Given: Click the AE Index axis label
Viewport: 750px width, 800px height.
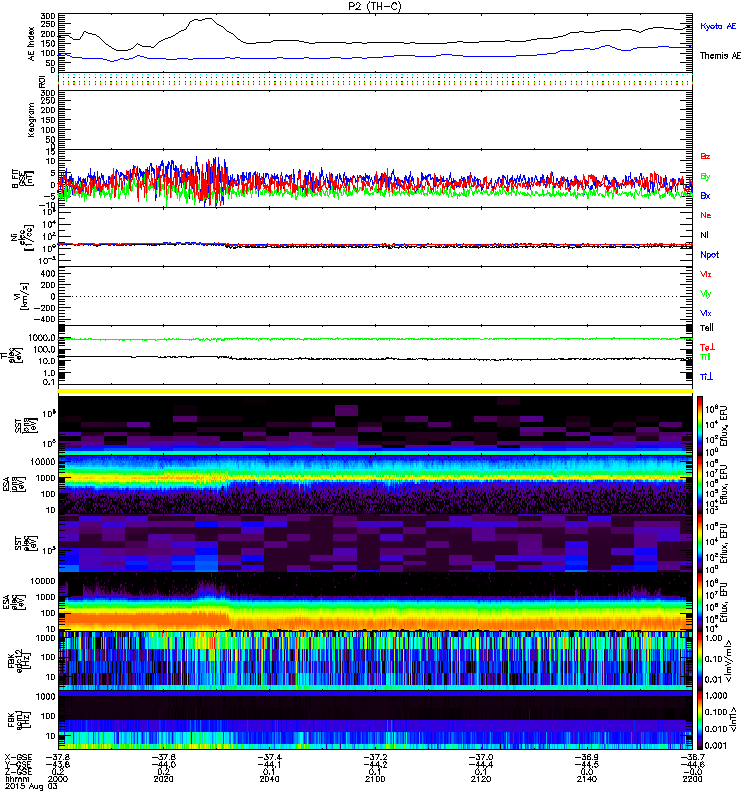Looking at the screenshot, I should coord(32,44).
